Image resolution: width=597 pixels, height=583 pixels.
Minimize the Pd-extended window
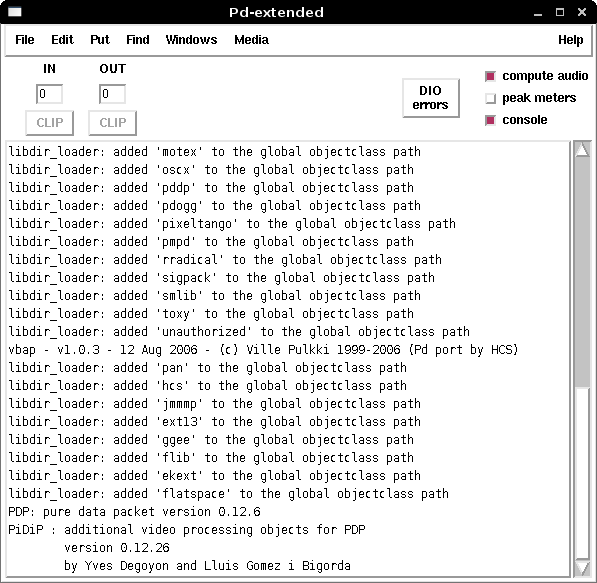click(x=538, y=13)
